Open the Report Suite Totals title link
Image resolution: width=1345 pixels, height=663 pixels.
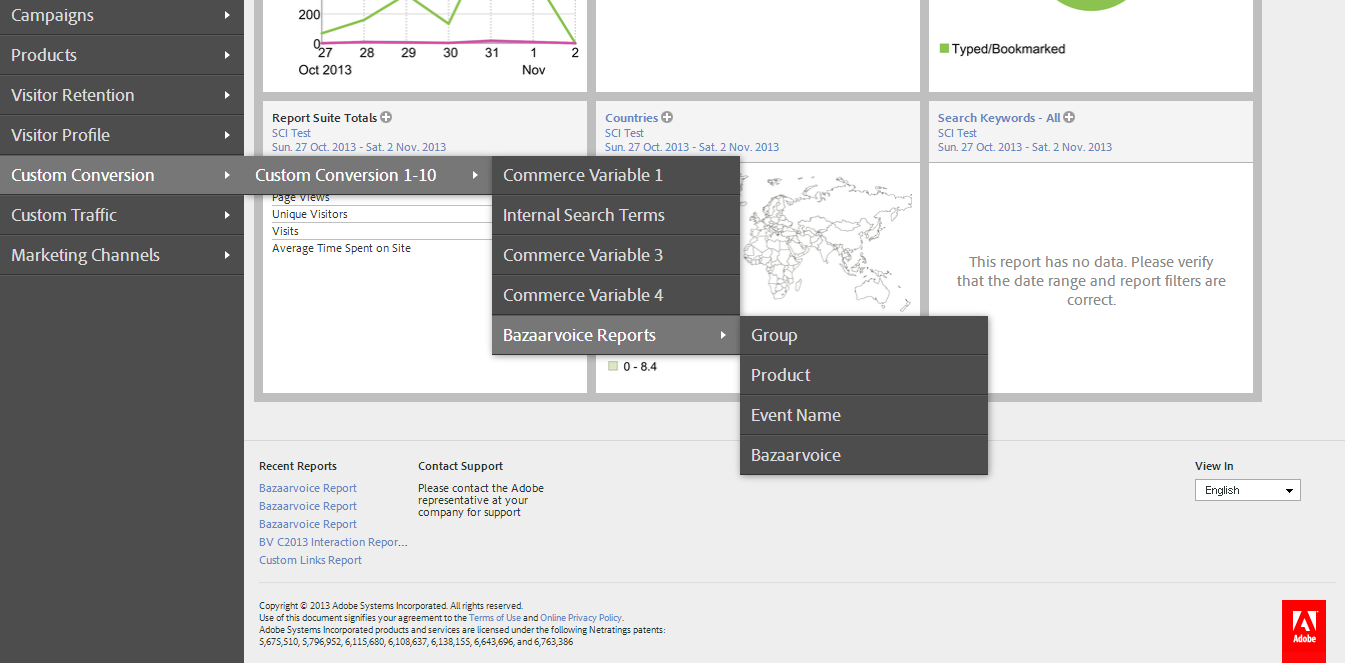click(x=324, y=118)
